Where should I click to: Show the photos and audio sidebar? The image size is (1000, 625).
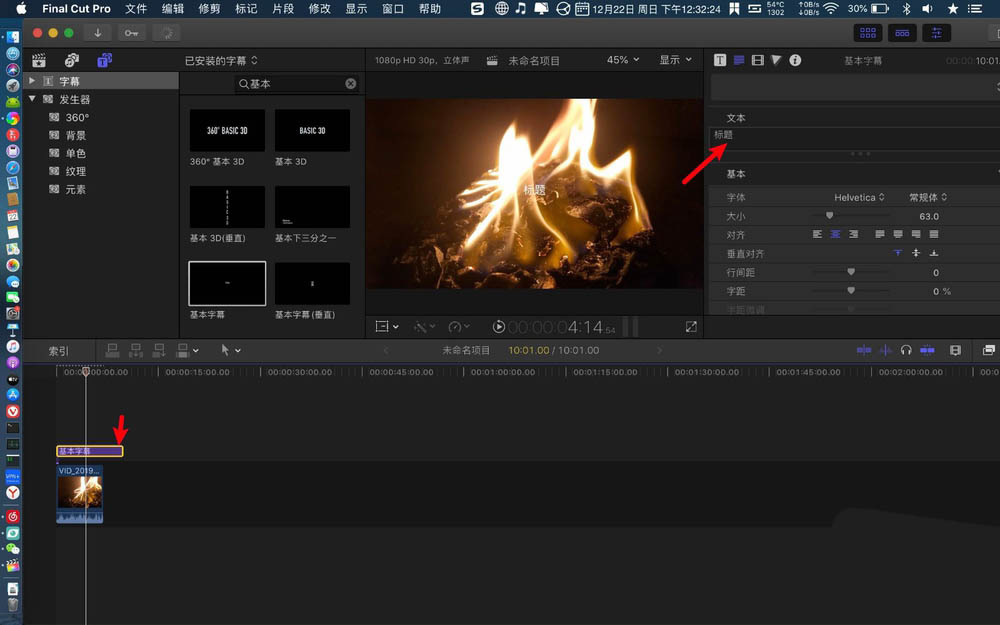(71, 61)
